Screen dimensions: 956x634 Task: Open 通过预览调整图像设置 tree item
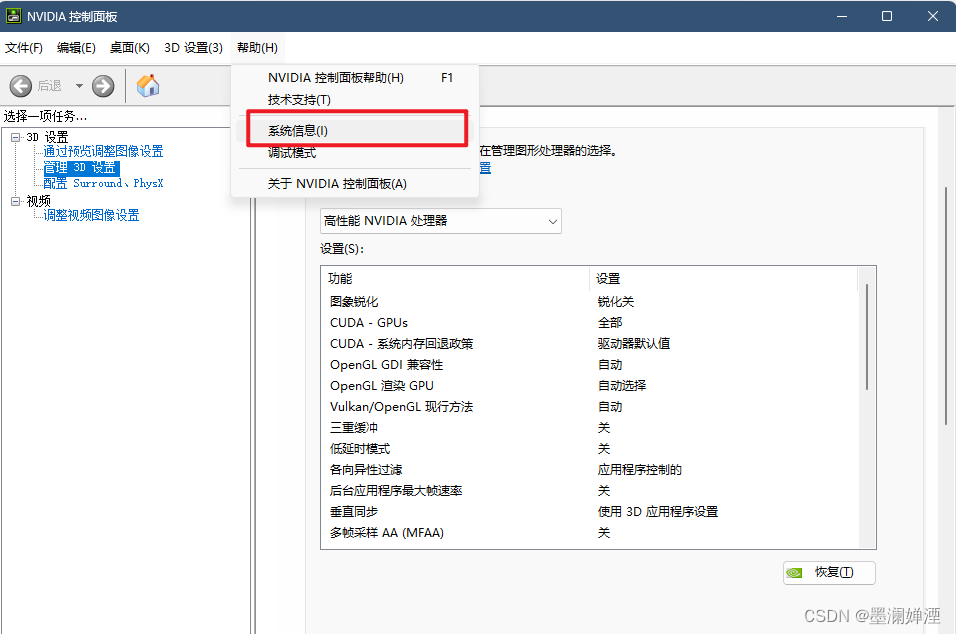tap(103, 151)
